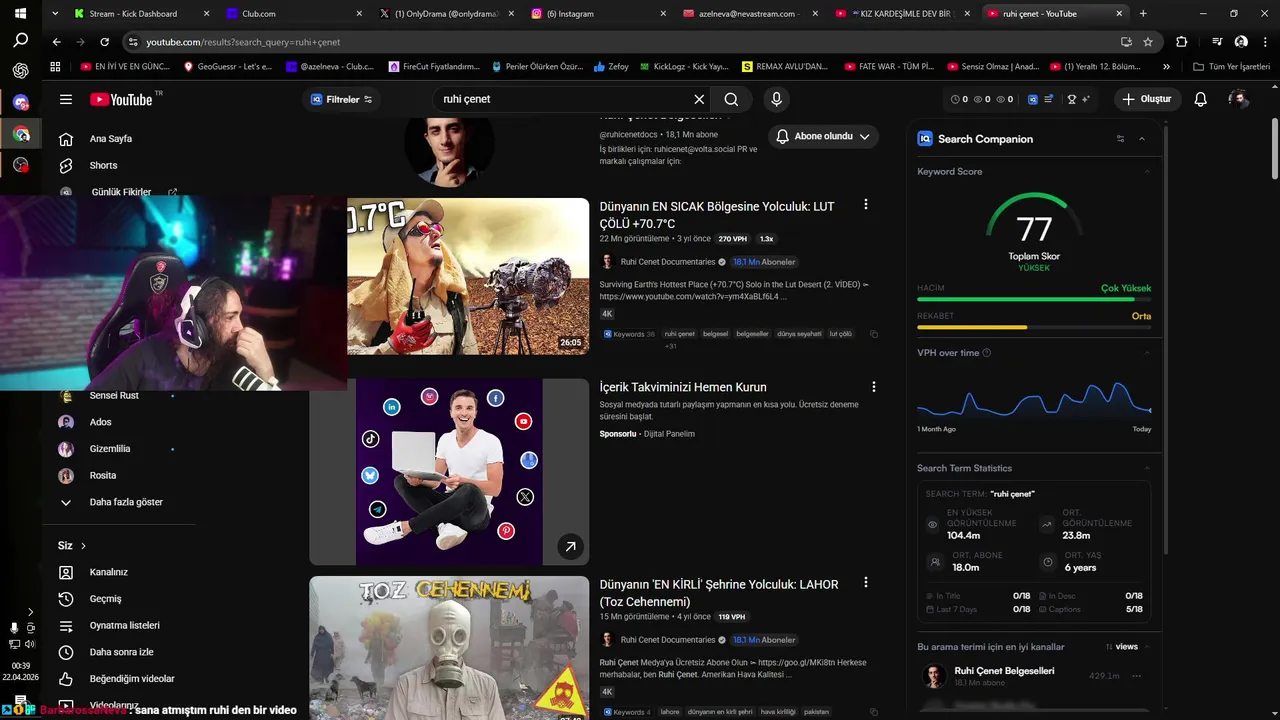Open Geçmiş history in sidebar
This screenshot has width=1280, height=720.
point(105,599)
